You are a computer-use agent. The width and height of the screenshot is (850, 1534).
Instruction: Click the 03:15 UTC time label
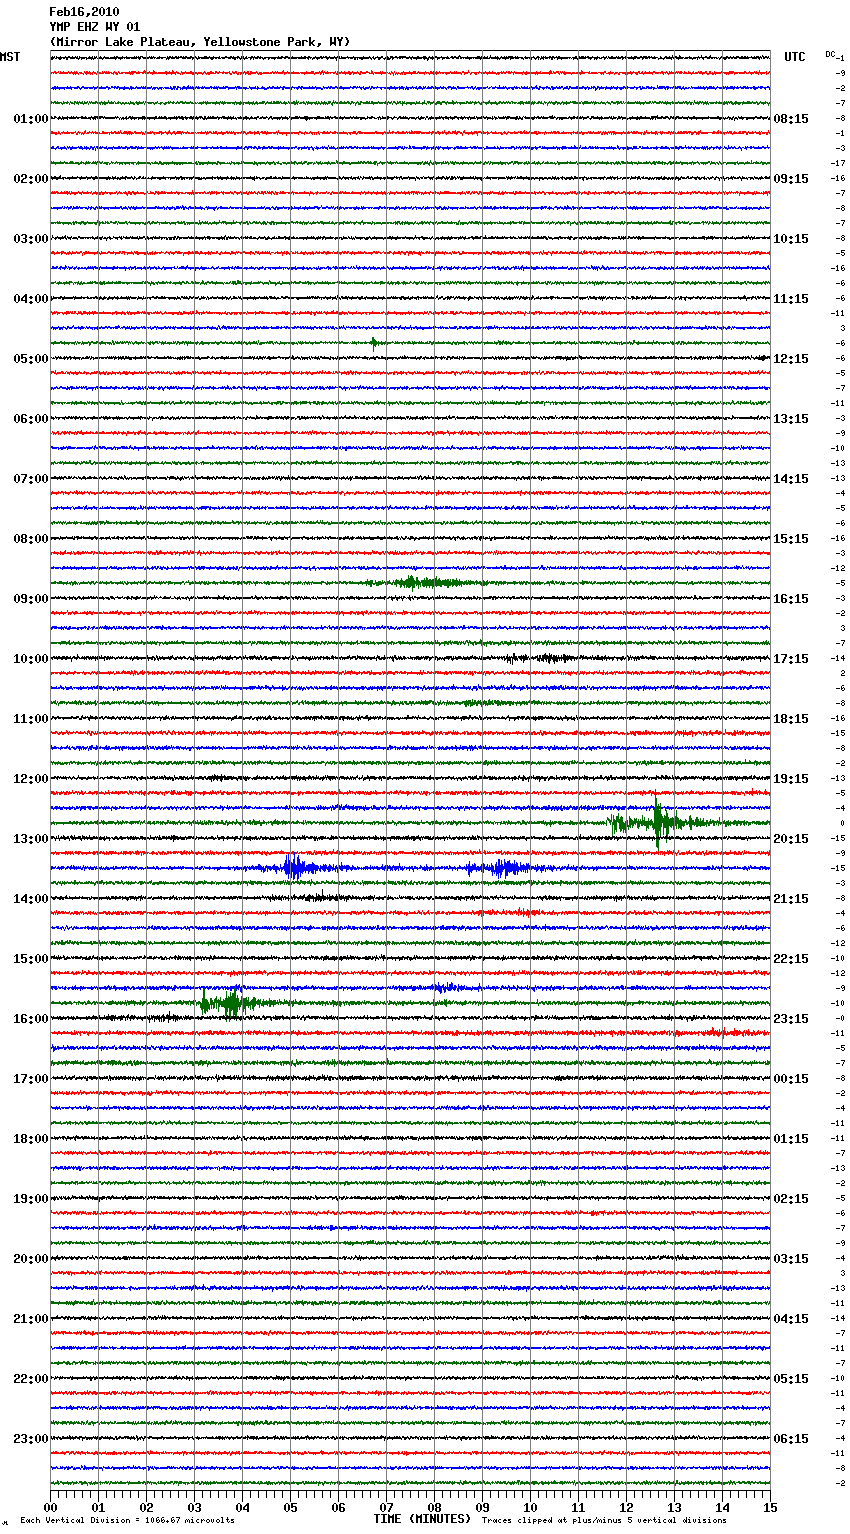click(791, 1259)
